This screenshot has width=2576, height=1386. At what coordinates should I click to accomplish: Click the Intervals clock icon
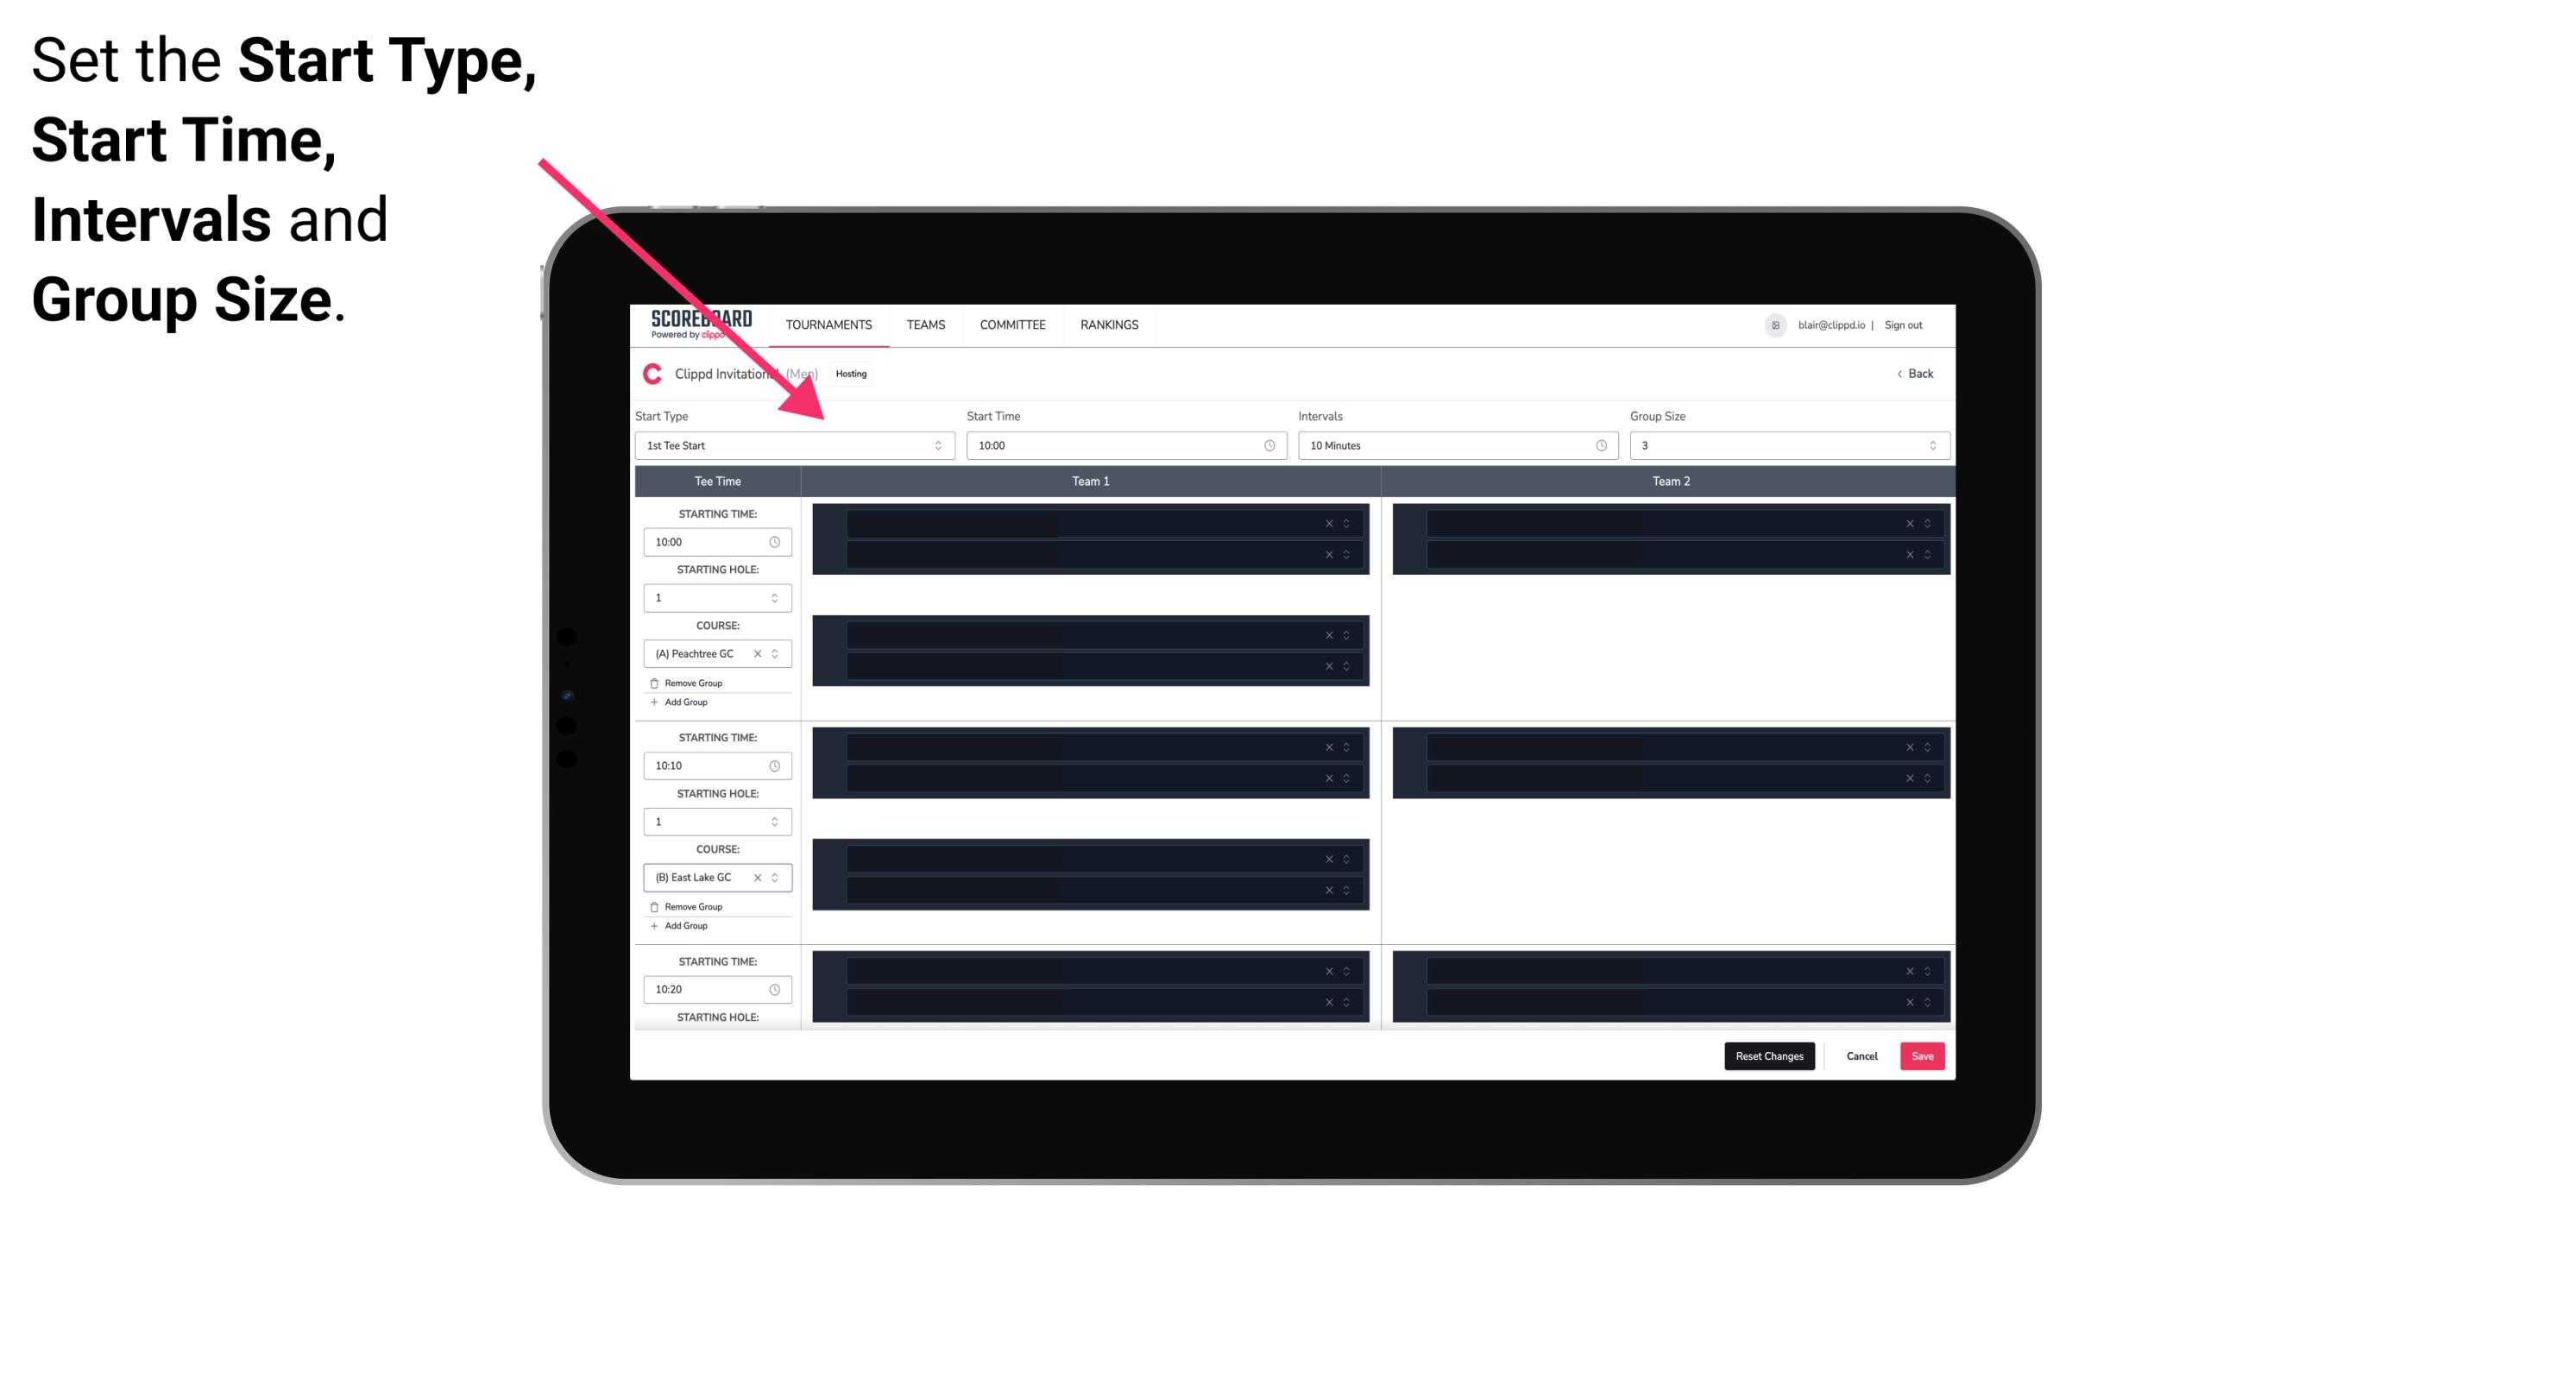pyautogui.click(x=1598, y=445)
